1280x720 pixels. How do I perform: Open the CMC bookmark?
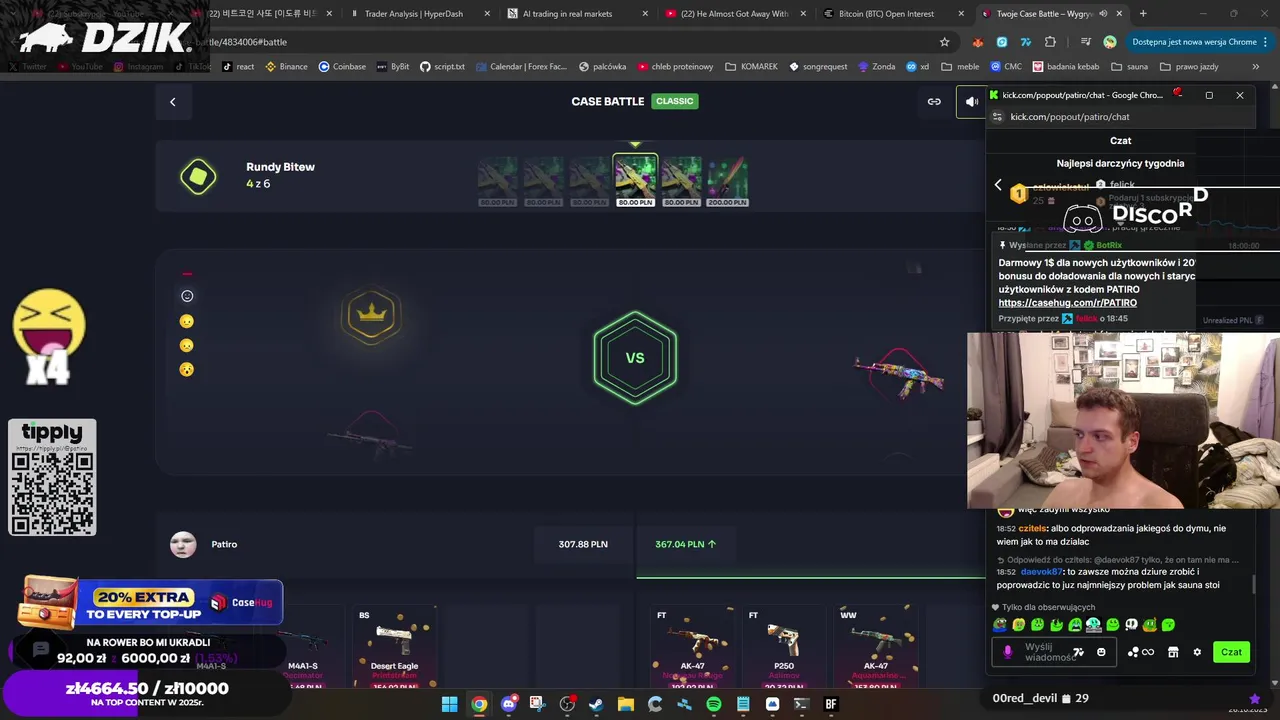[1007, 66]
